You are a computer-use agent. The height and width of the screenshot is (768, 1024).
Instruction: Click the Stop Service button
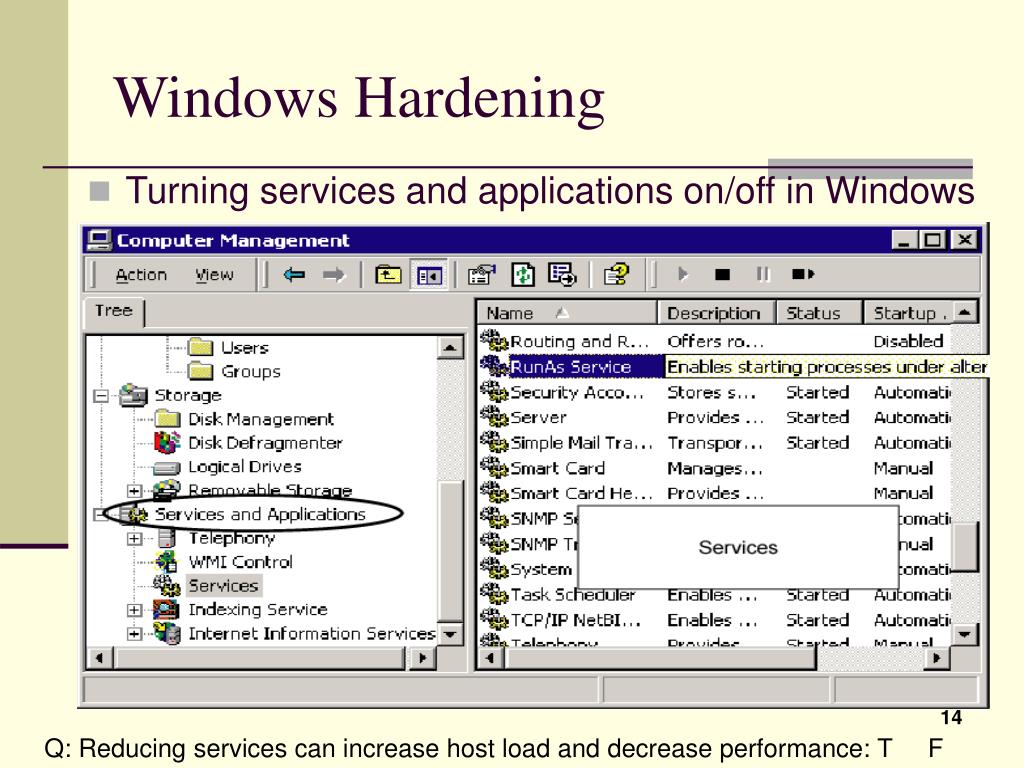[x=722, y=274]
